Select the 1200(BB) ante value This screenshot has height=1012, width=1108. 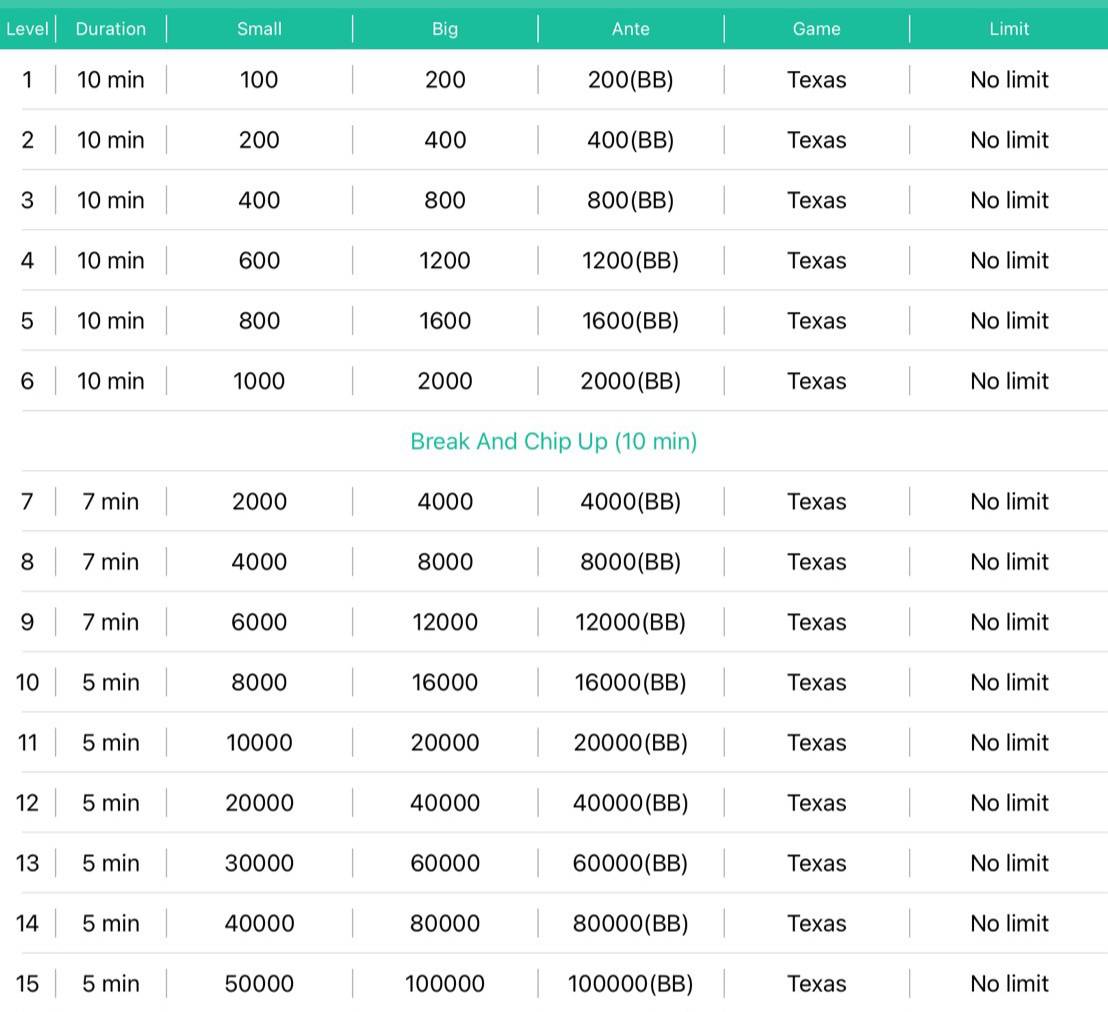point(631,261)
